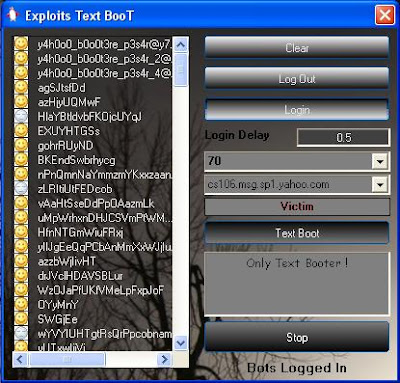400x383 pixels.
Task: Click the Login Delay field showing 0.5
Action: tap(343, 137)
